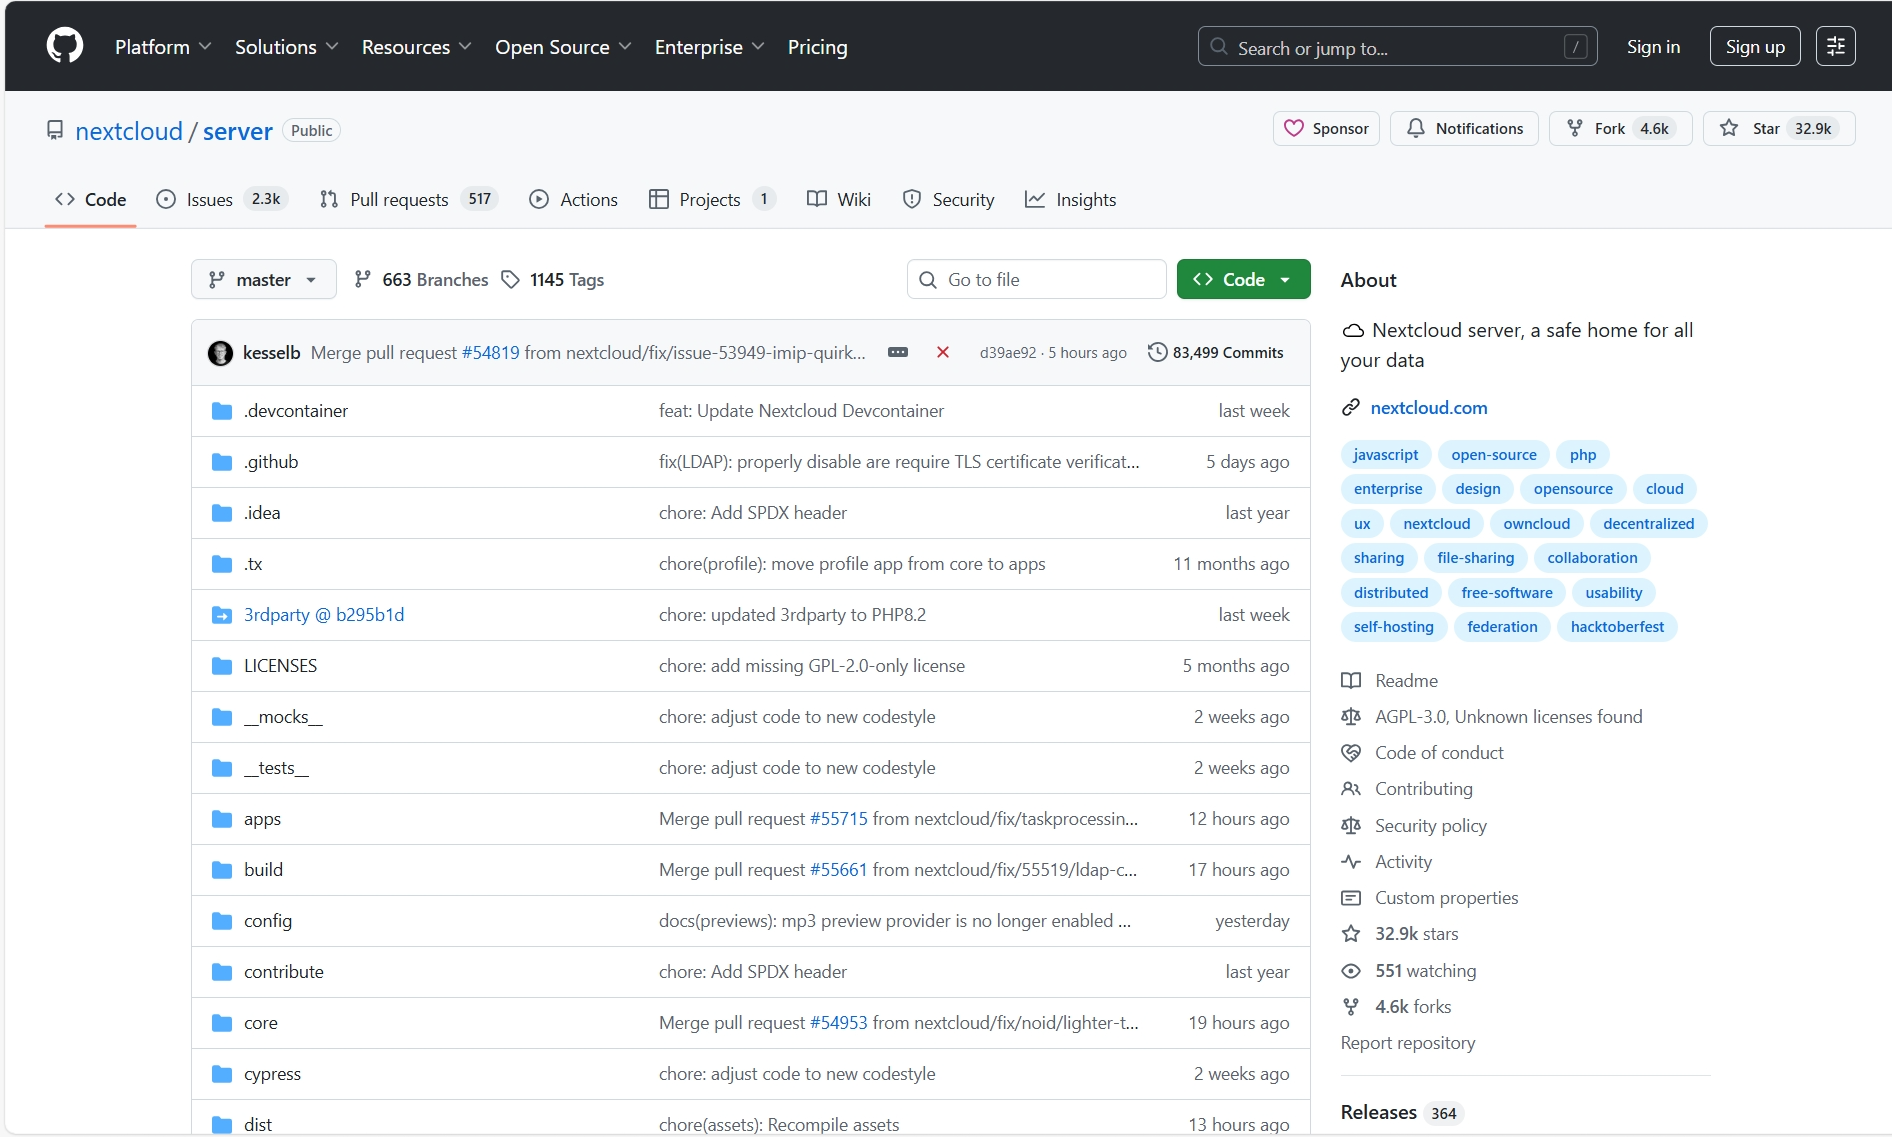Click kesselb's avatar thumbnail
Screen dimensions: 1892x1137
tap(220, 353)
